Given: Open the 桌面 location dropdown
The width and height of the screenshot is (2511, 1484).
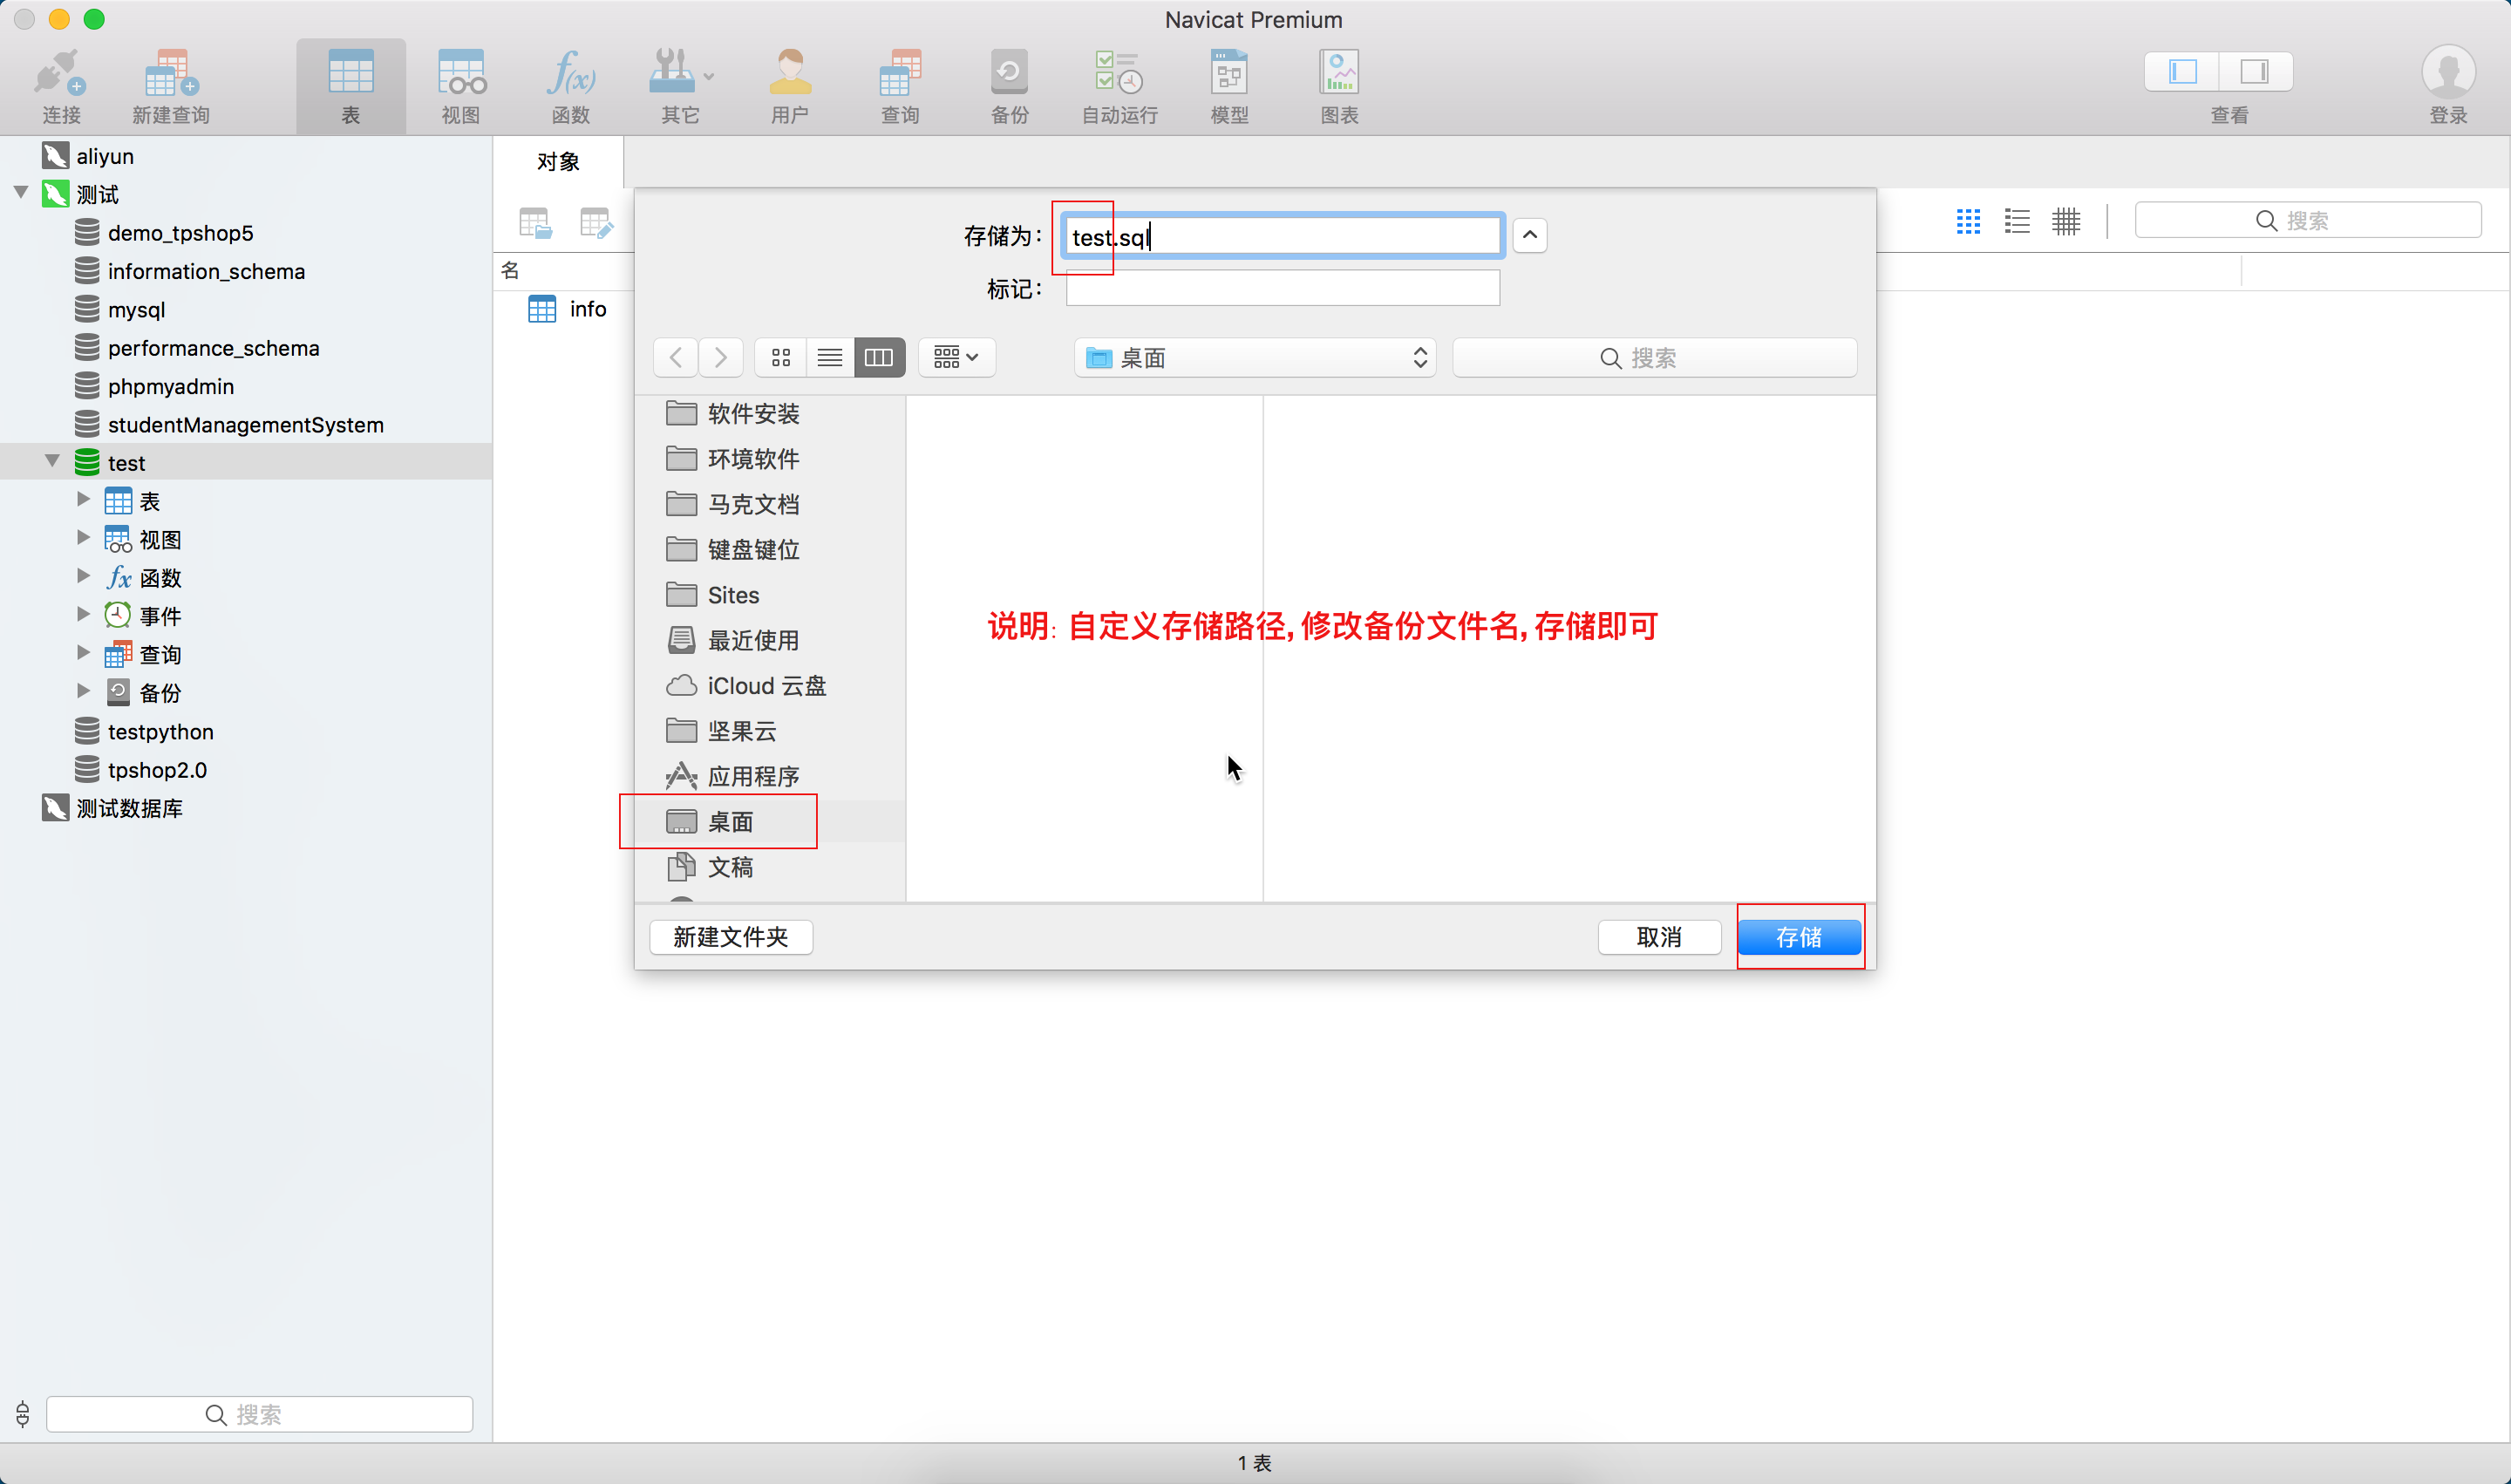Looking at the screenshot, I should 1254,358.
